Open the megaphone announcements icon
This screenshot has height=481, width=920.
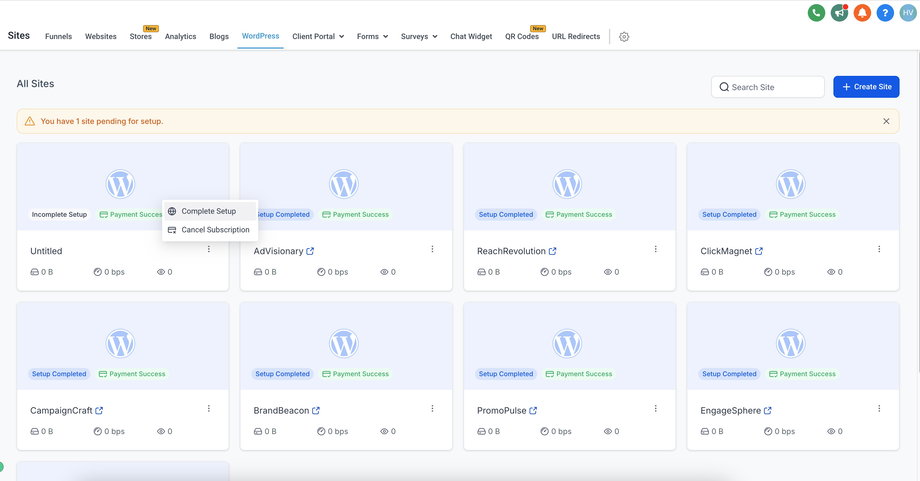(x=839, y=13)
